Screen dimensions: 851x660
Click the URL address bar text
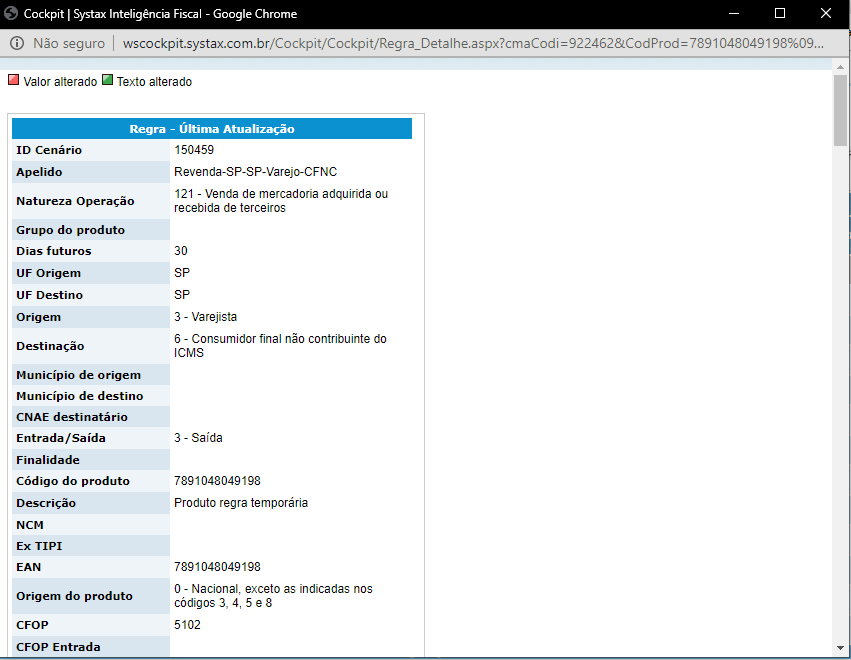pyautogui.click(x=473, y=43)
